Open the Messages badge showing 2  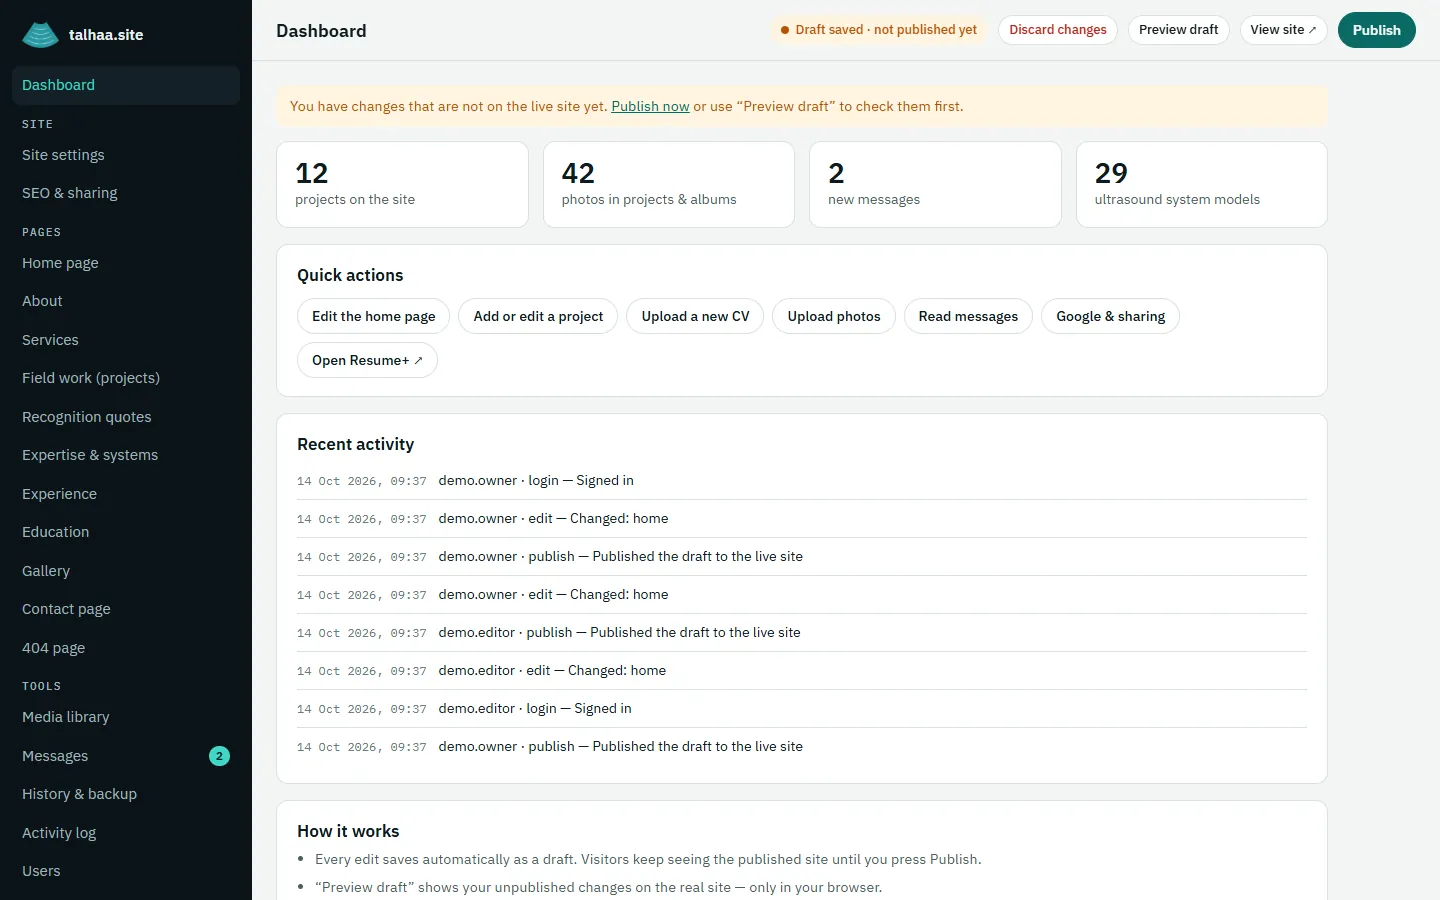coord(219,756)
